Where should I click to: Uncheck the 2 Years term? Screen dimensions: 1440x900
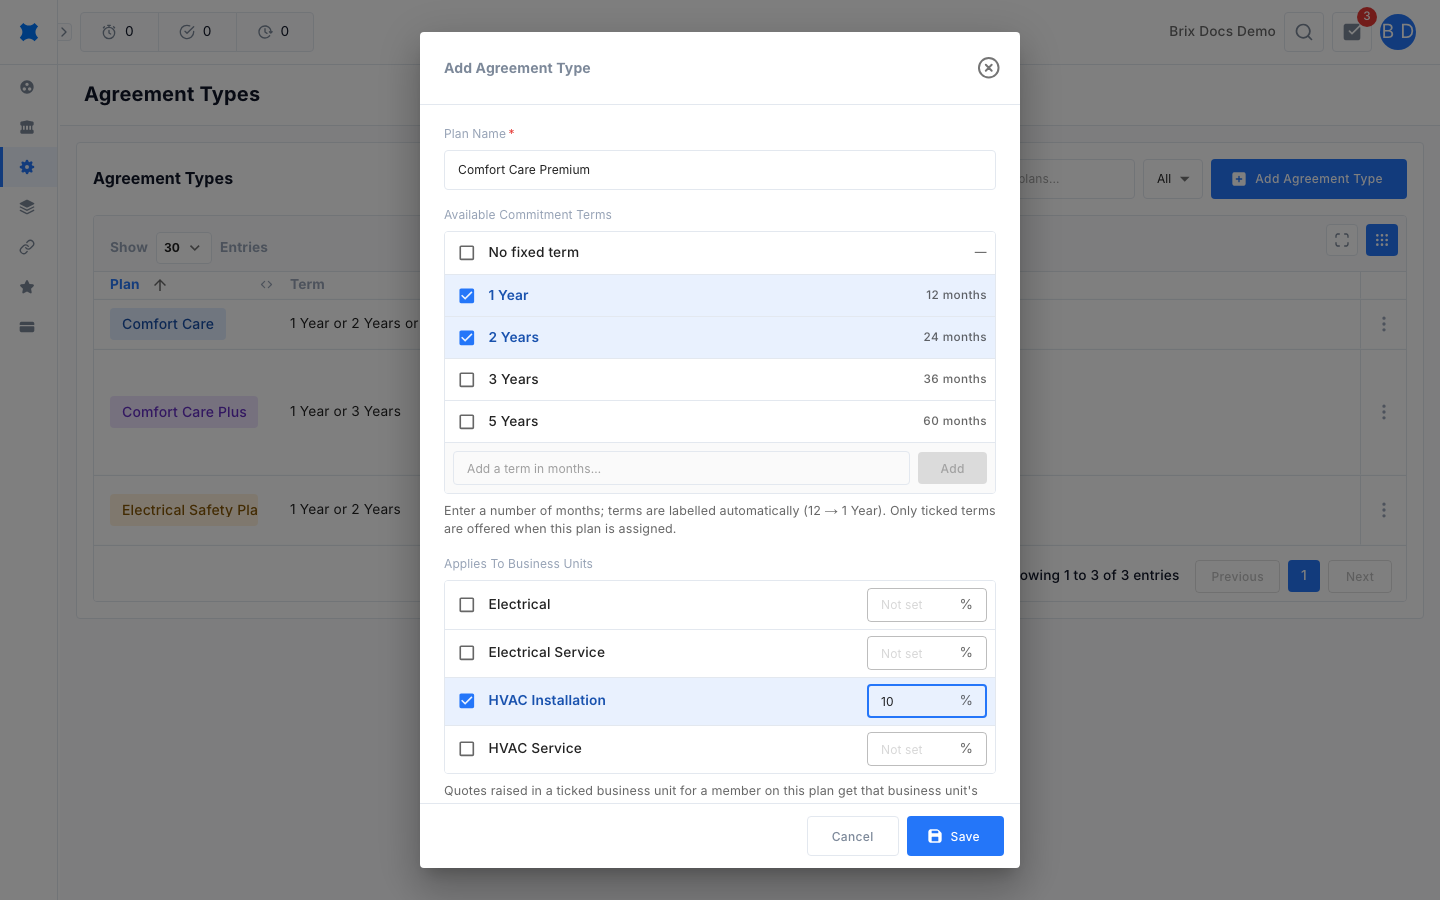pos(467,338)
